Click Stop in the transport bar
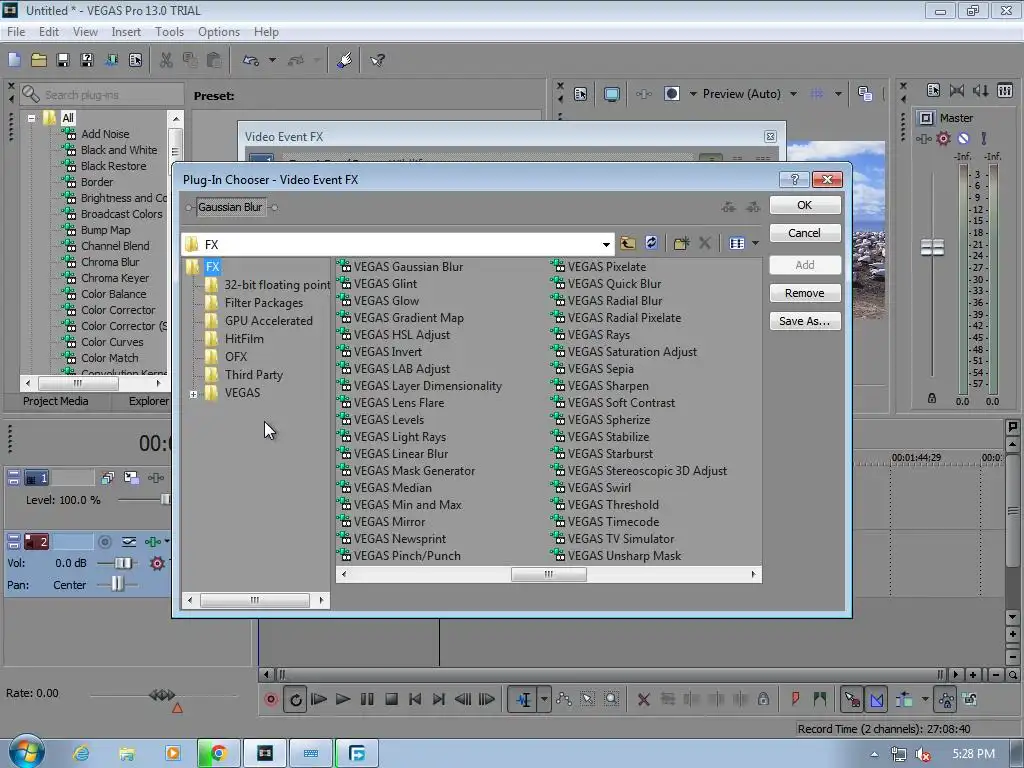 pos(391,699)
